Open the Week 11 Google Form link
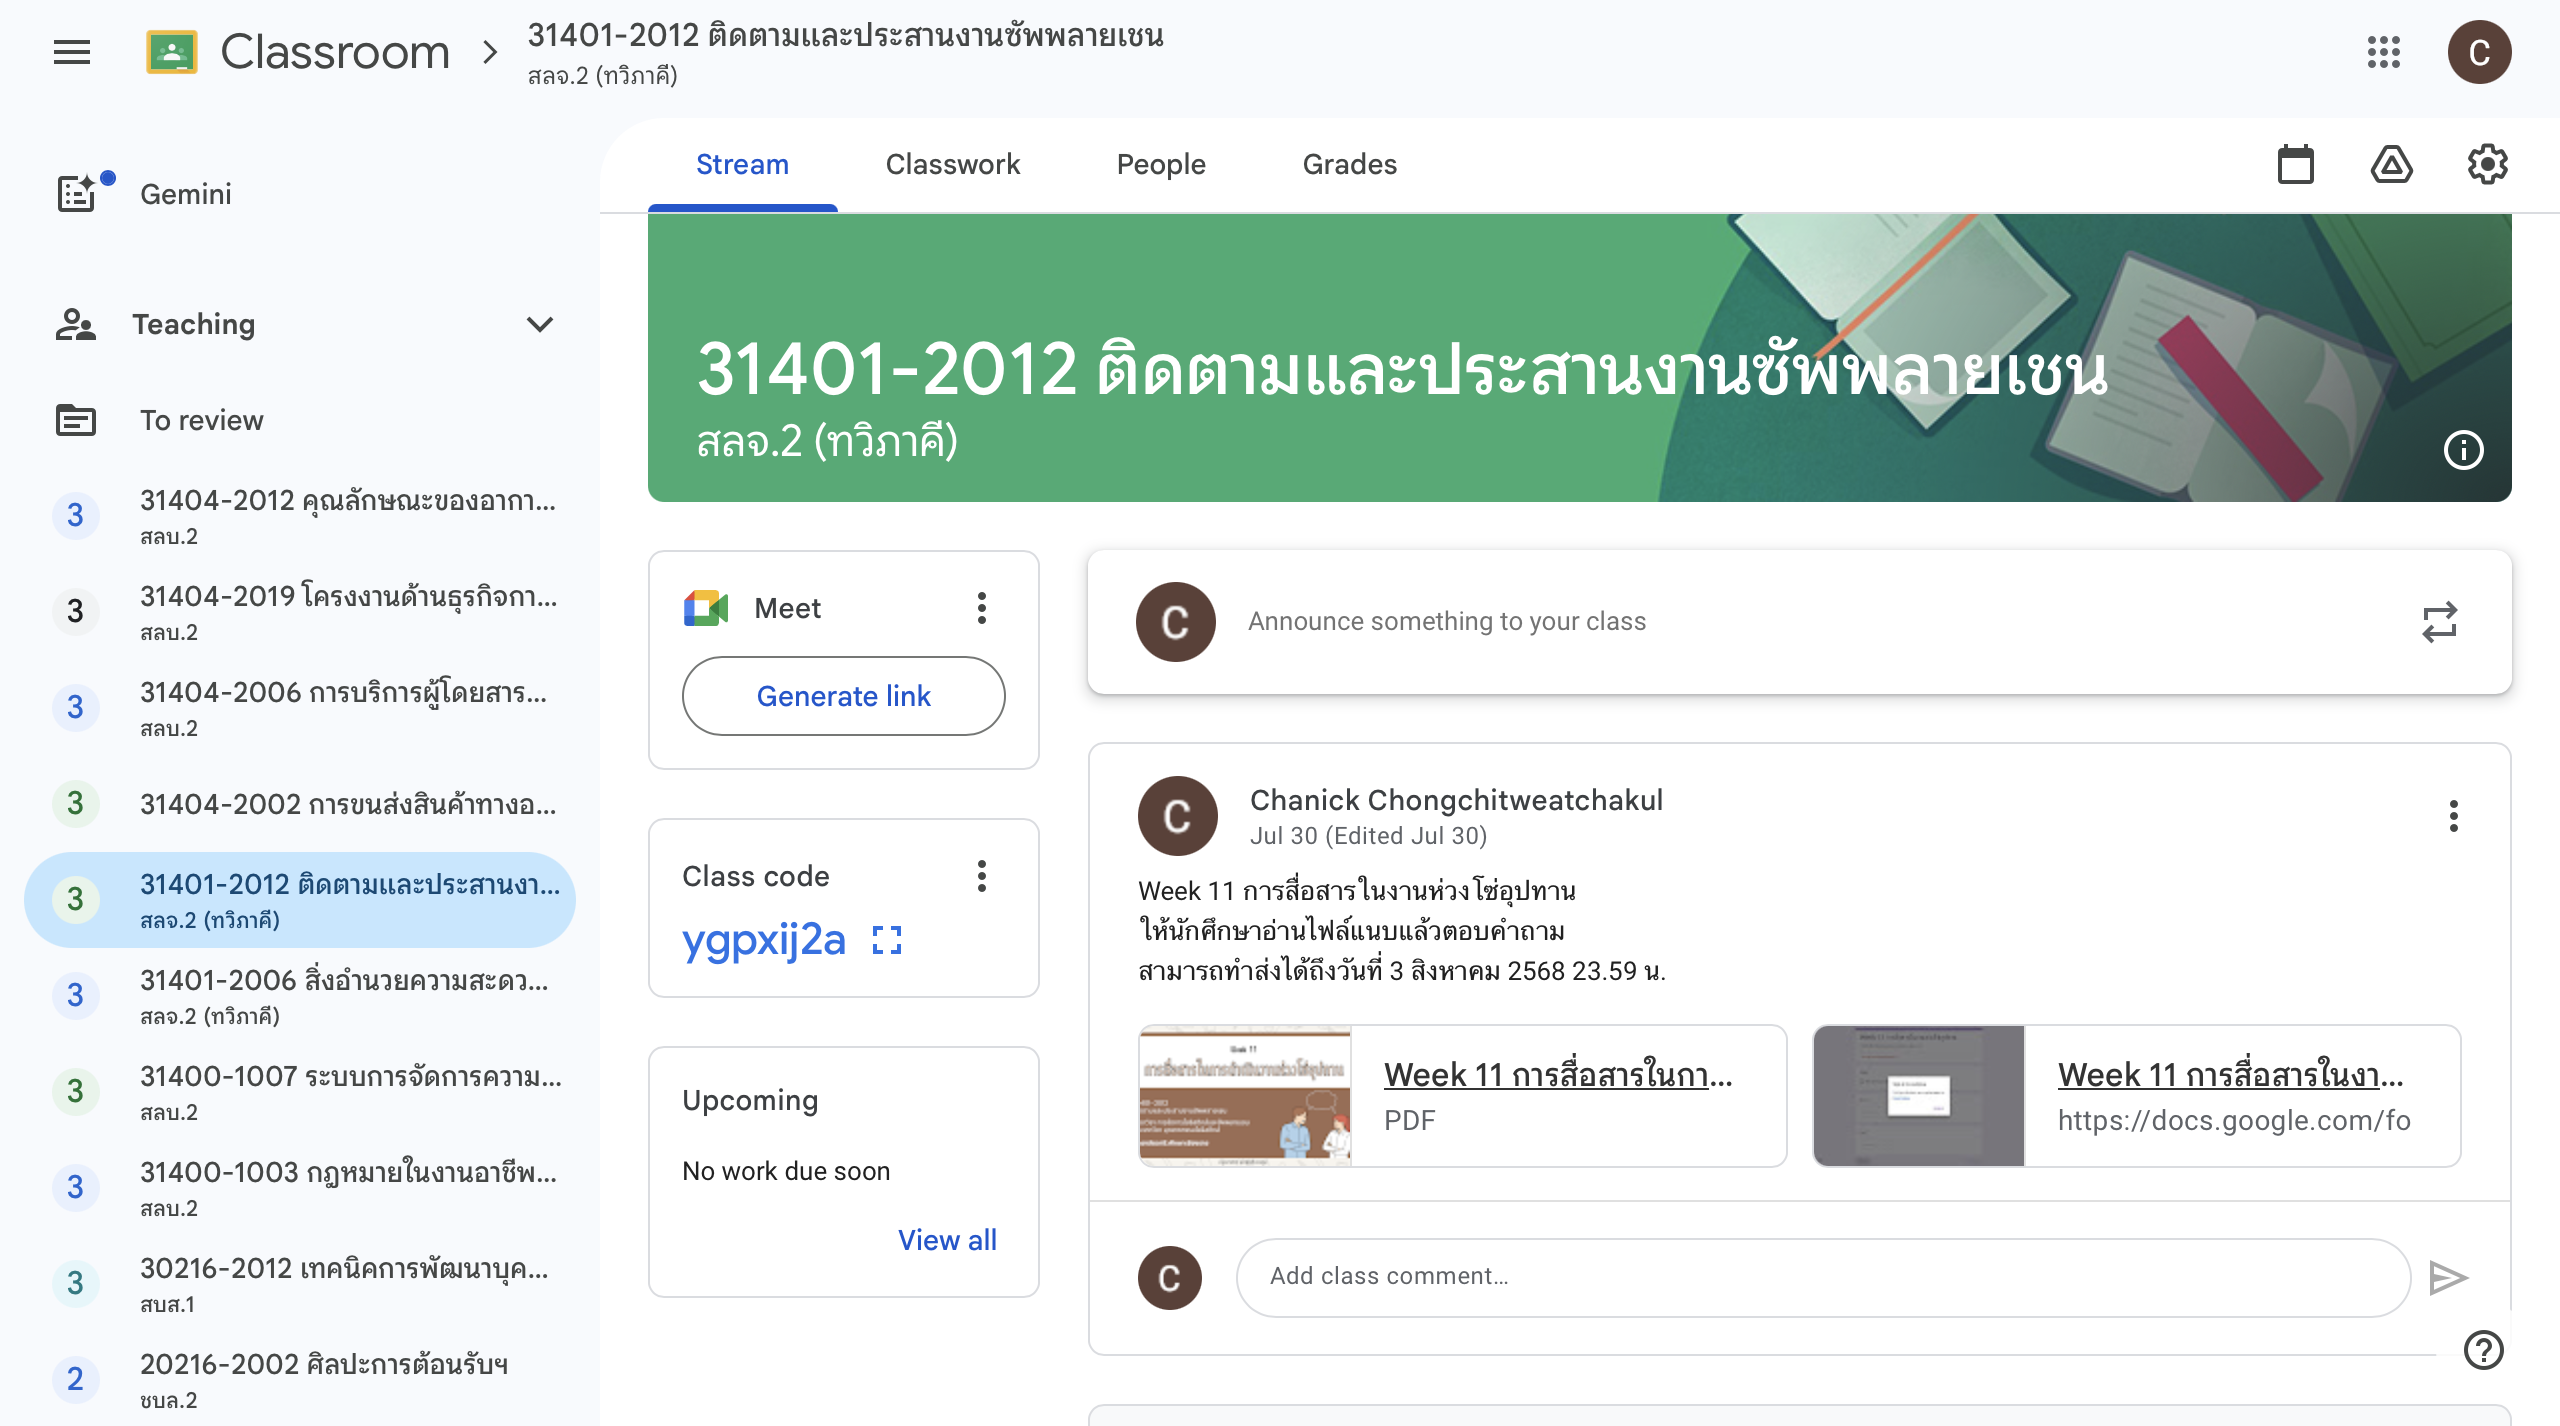This screenshot has width=2560, height=1426. (x=2230, y=1076)
